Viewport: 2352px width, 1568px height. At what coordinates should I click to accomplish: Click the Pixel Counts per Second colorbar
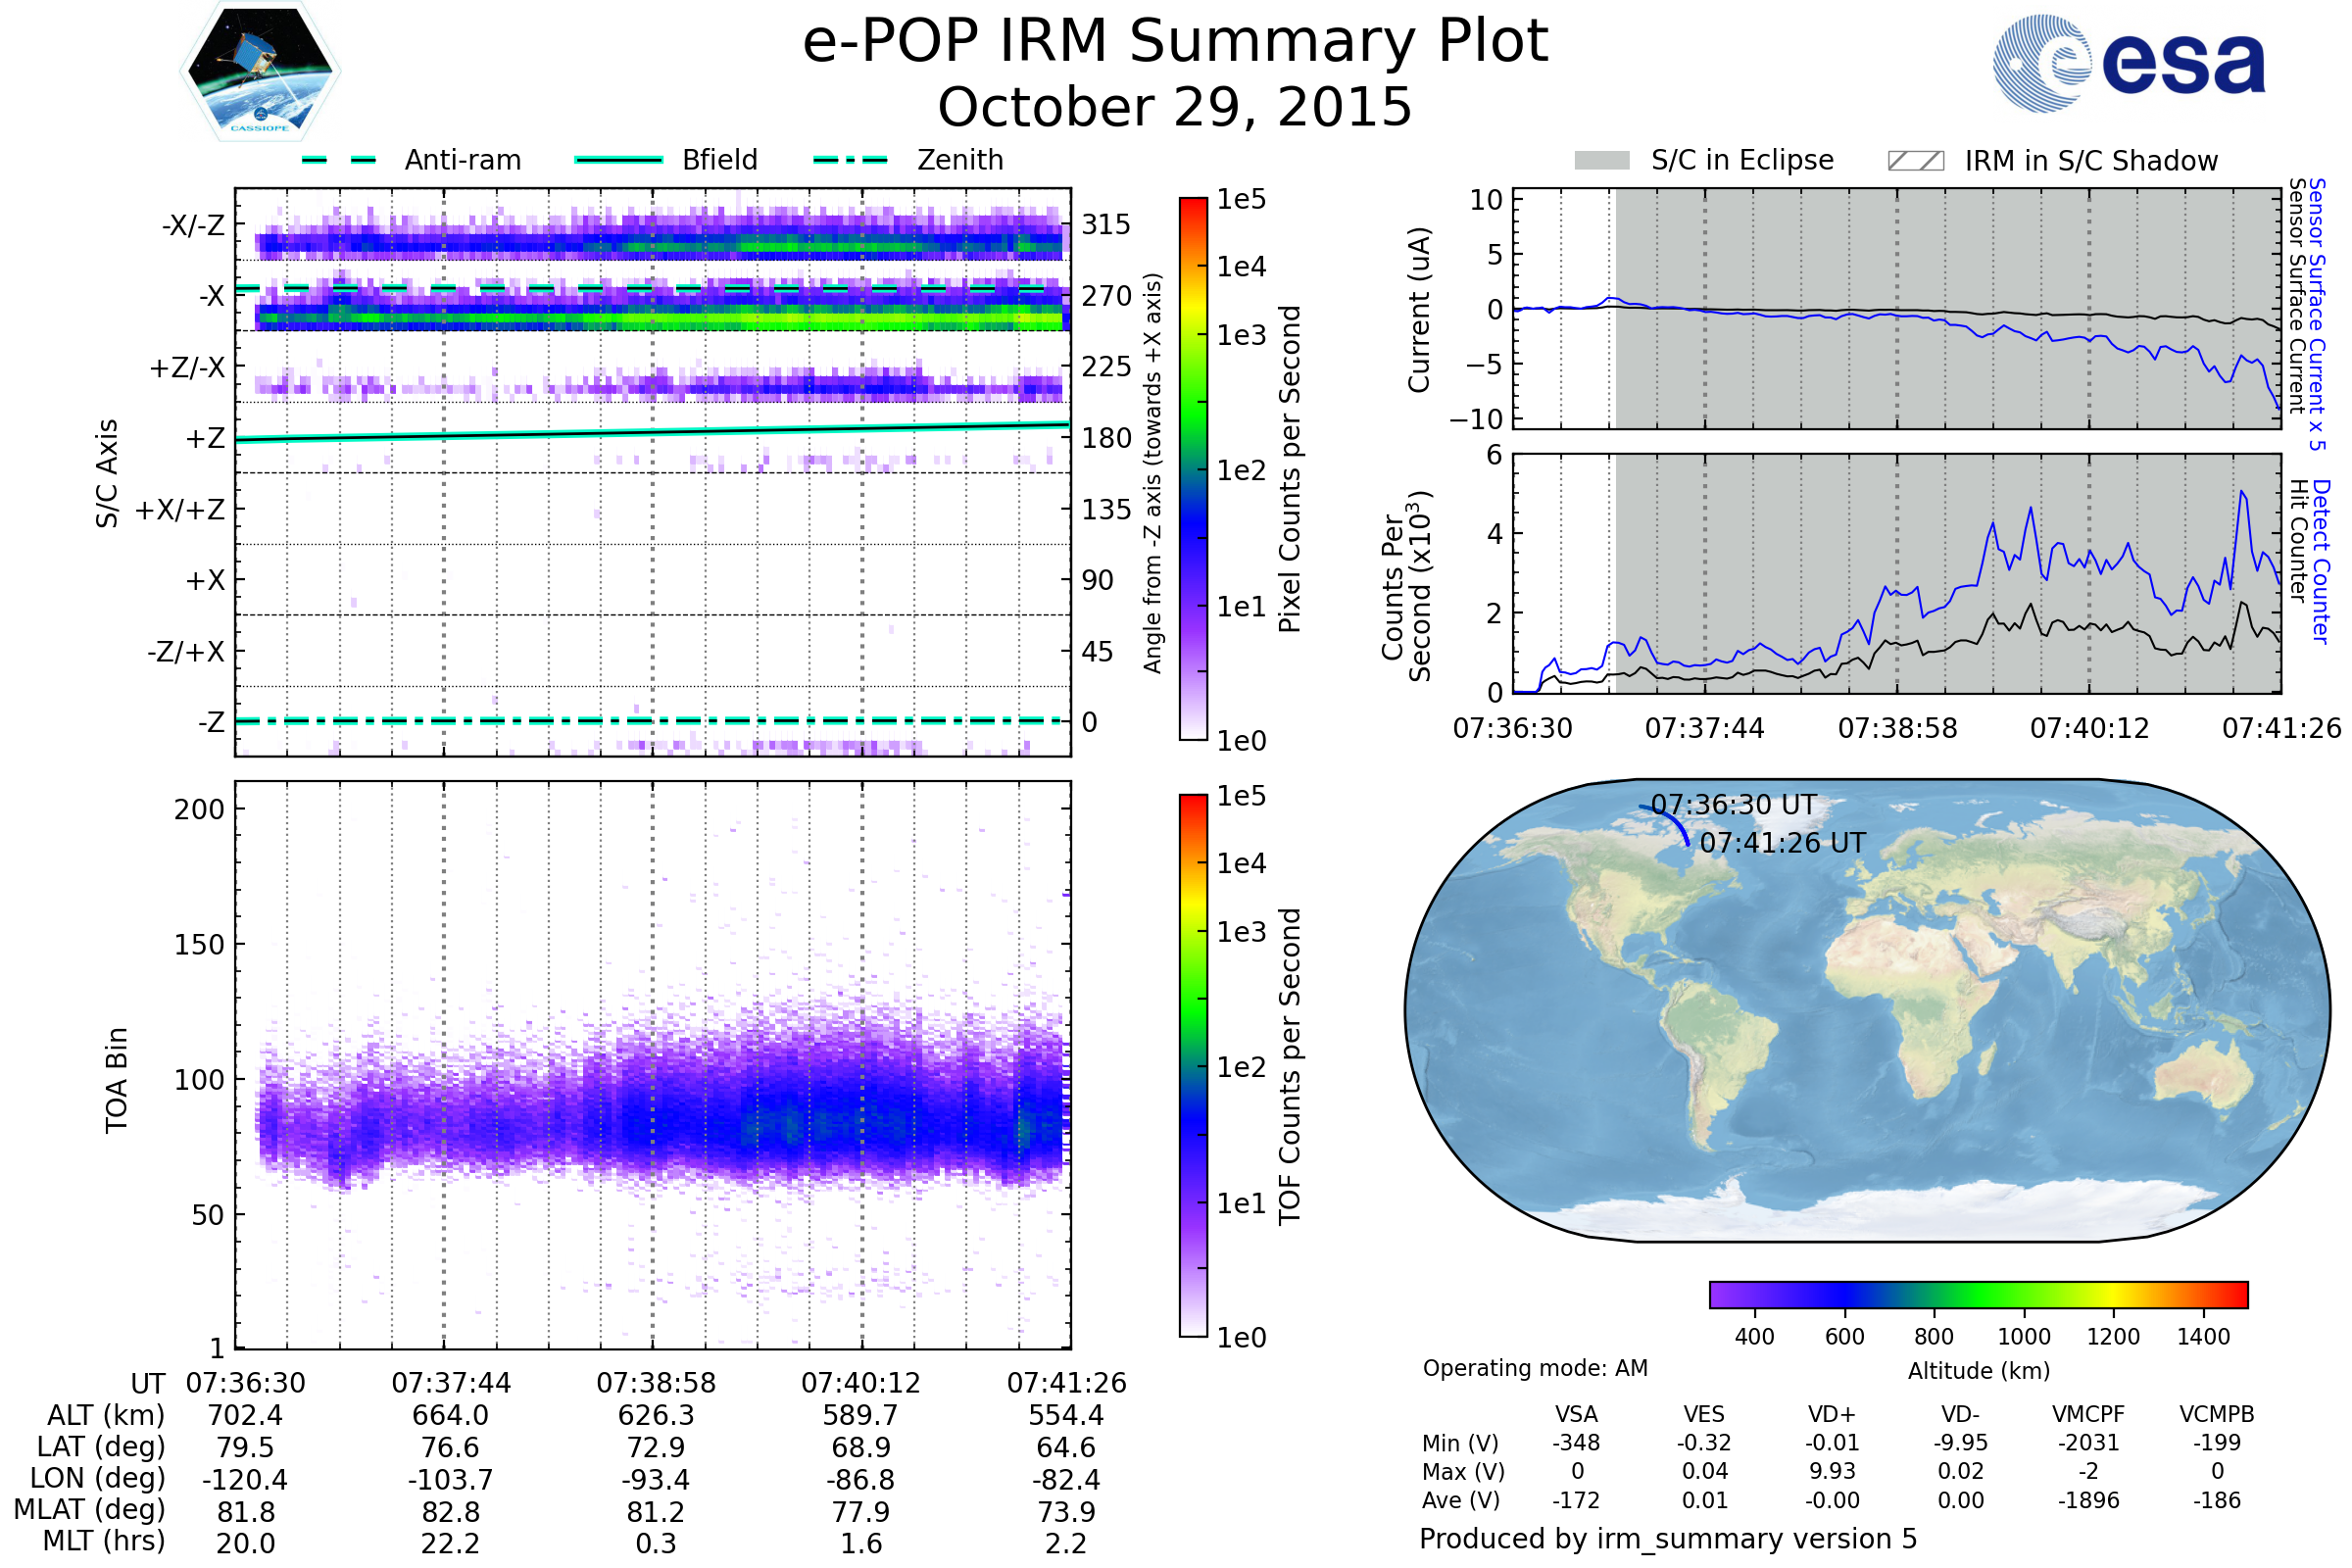click(x=1193, y=468)
